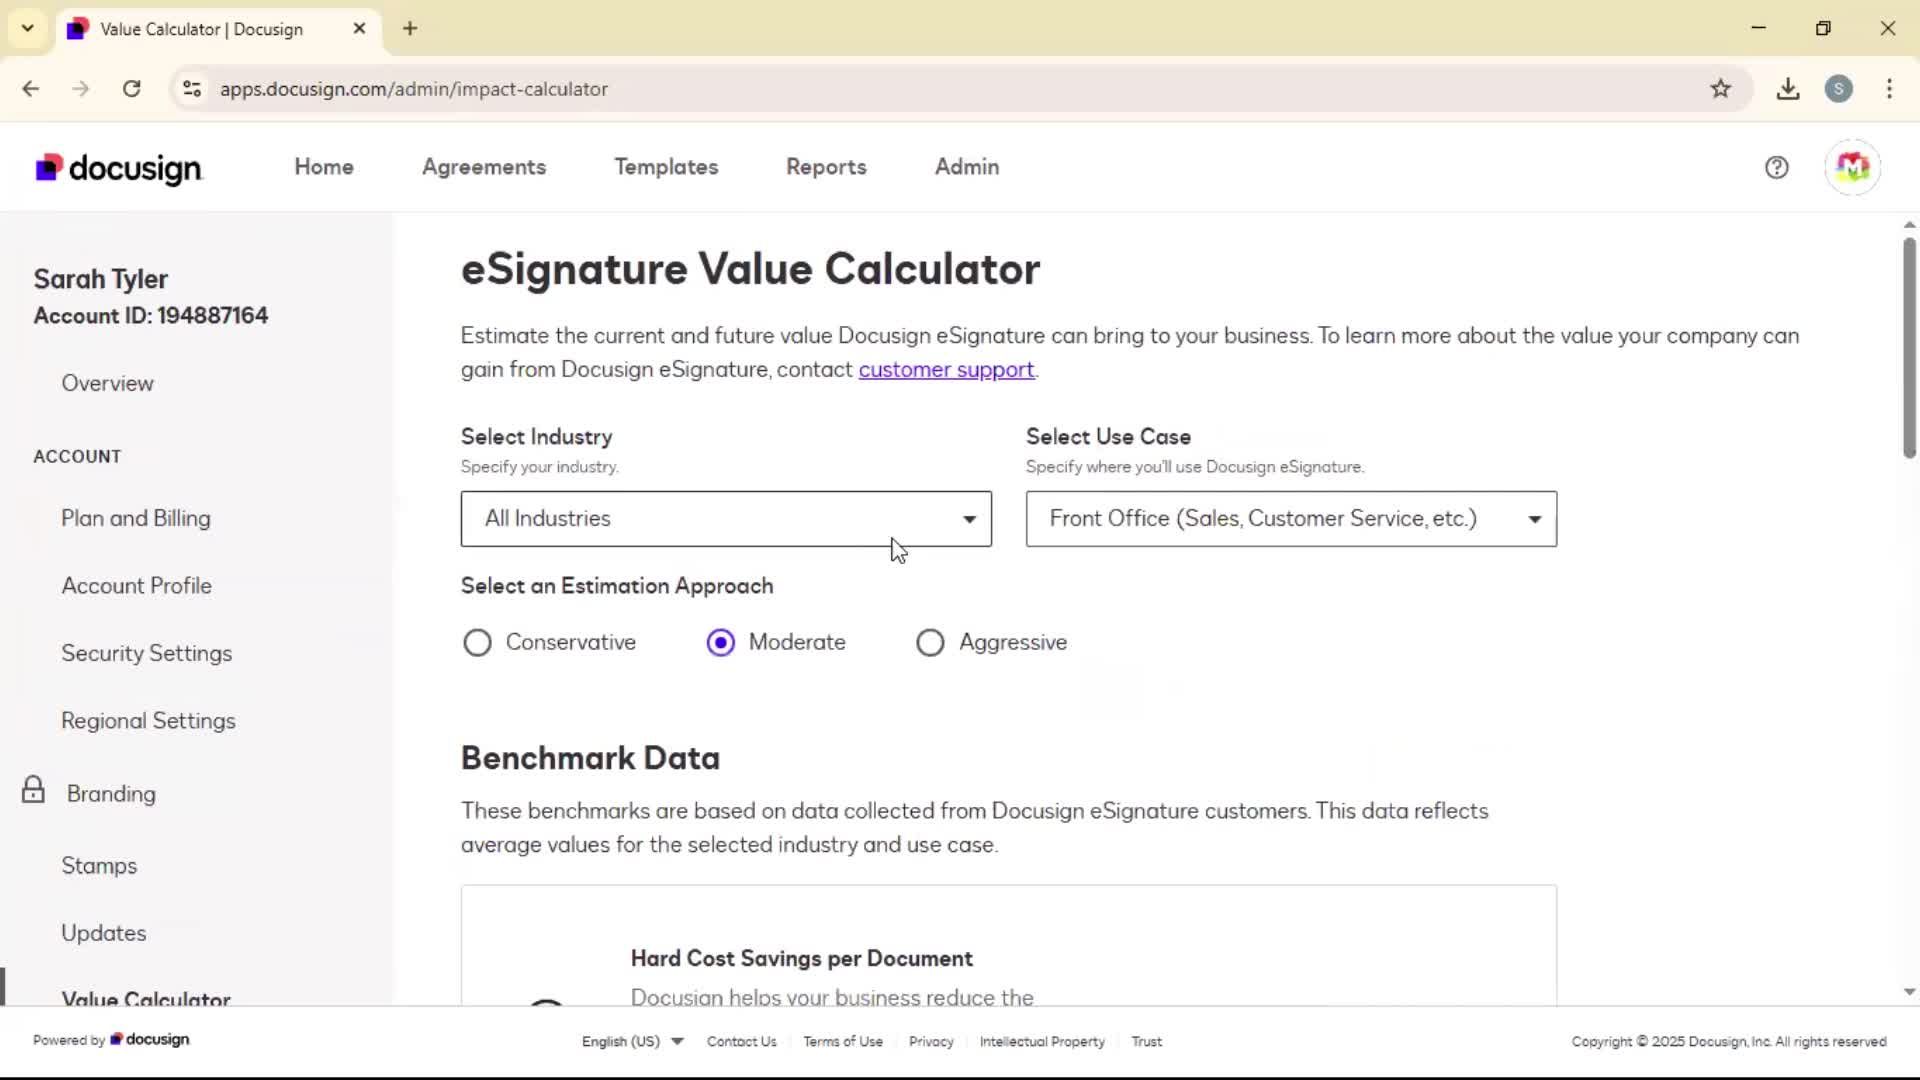
Task: Open Branding in the sidebar
Action: pos(111,794)
